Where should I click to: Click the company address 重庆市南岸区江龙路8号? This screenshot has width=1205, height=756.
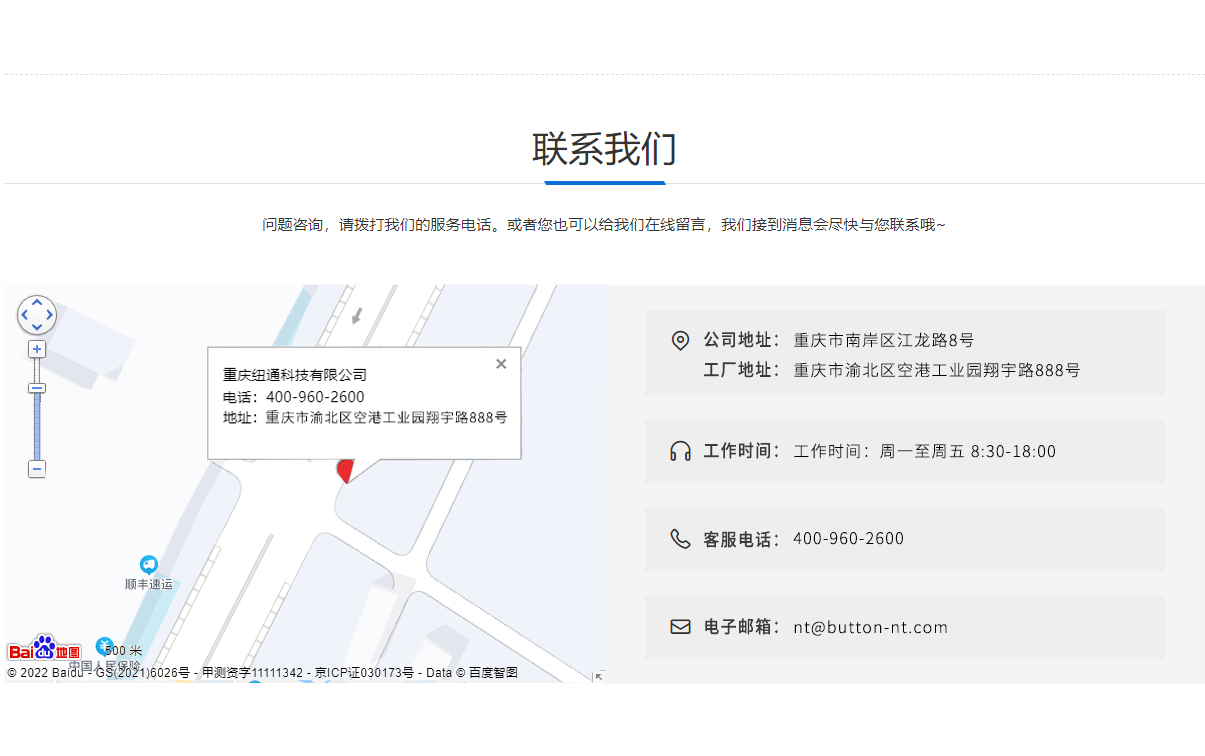click(x=884, y=340)
